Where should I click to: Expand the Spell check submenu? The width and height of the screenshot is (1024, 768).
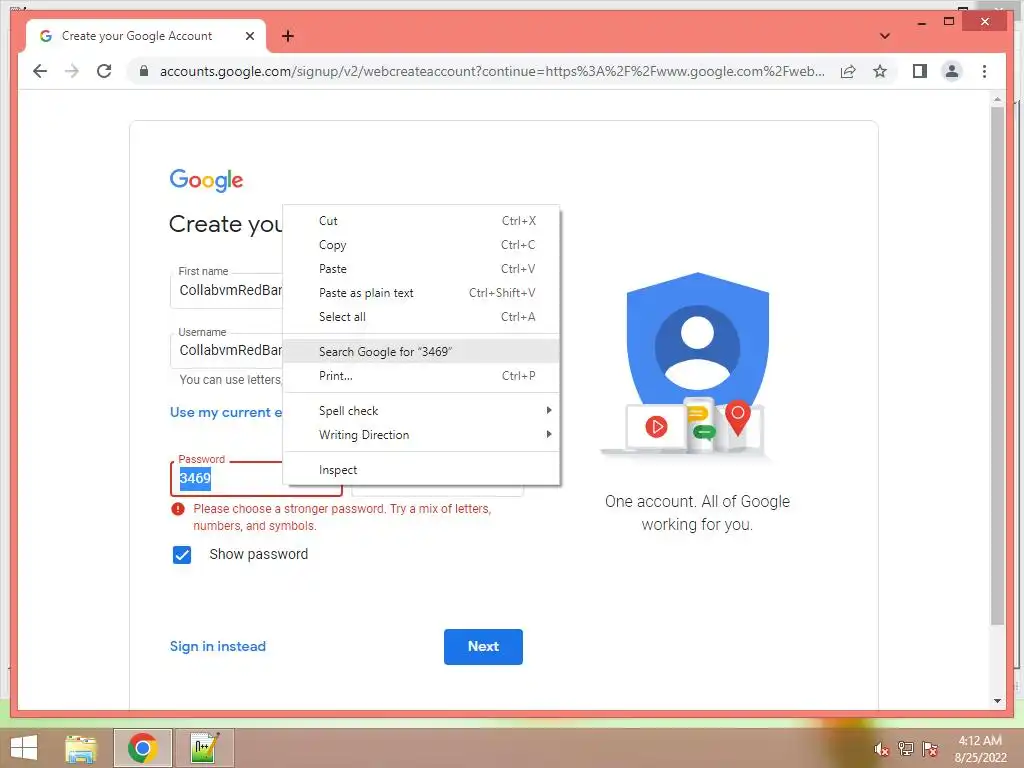[421, 411]
